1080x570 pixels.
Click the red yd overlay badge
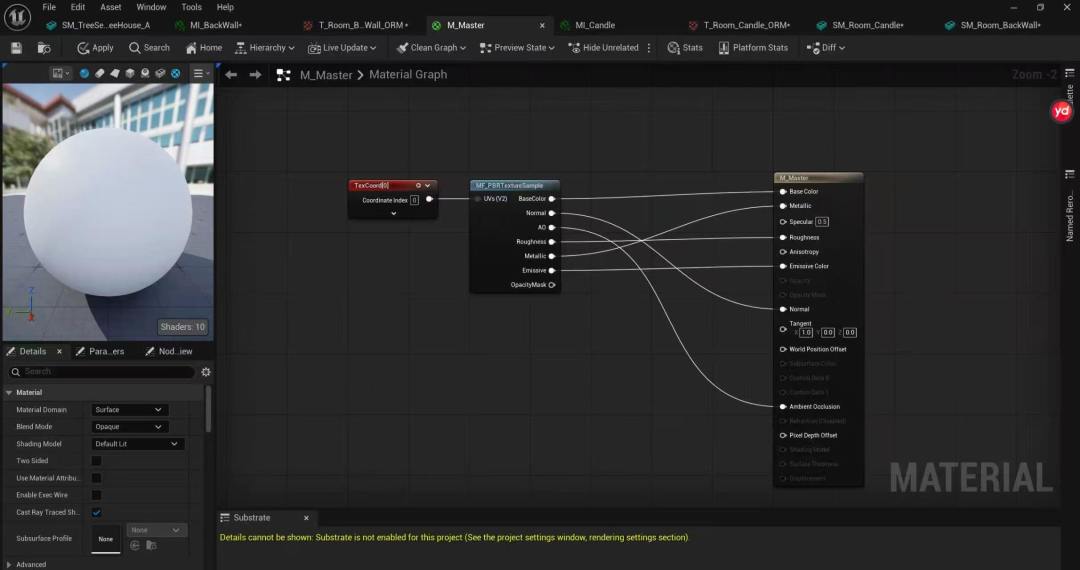1061,111
